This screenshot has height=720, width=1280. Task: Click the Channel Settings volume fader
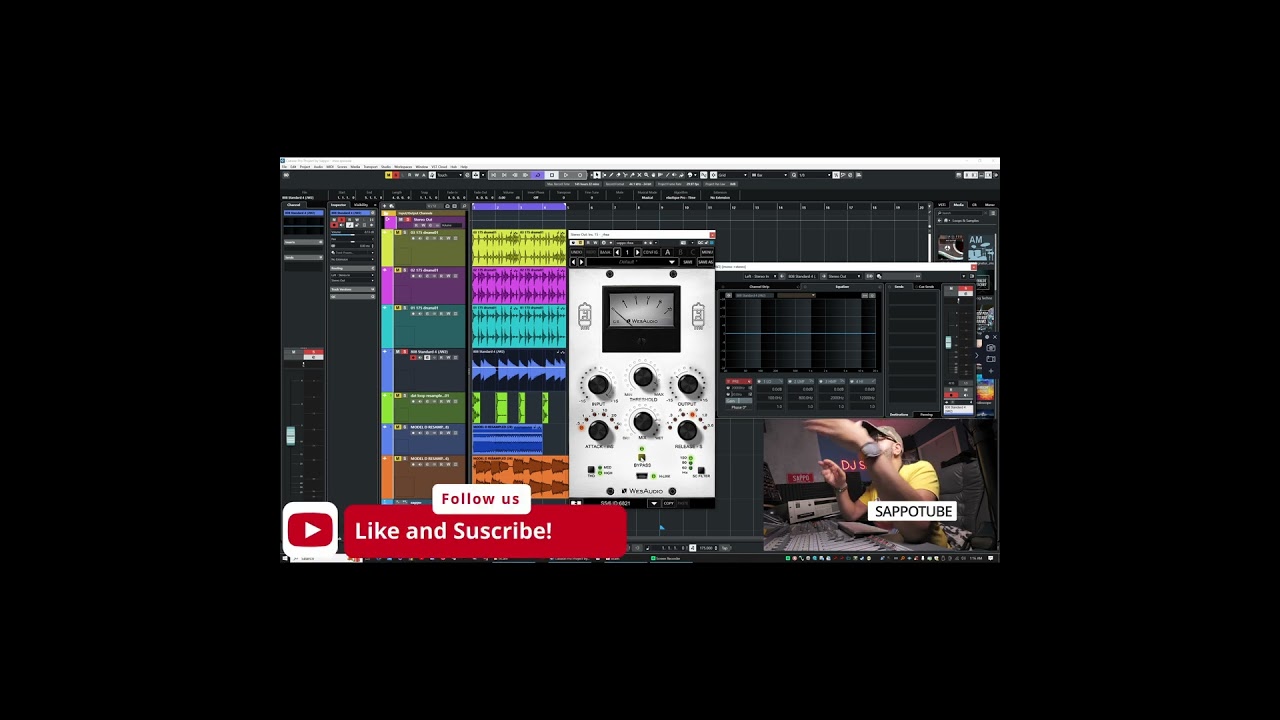tap(949, 343)
